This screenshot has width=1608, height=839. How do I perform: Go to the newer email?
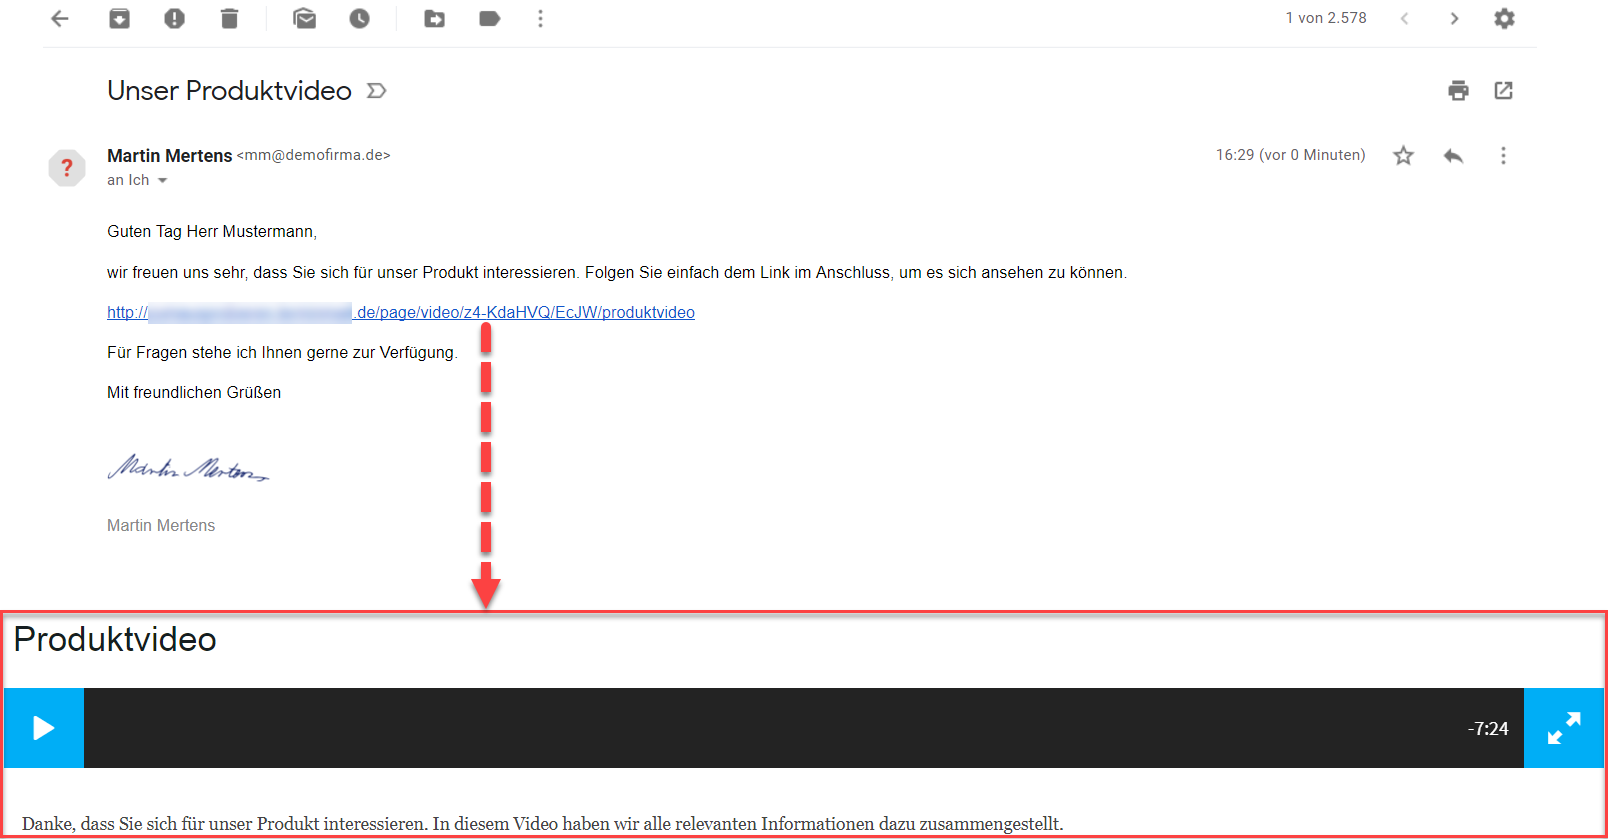click(1404, 18)
